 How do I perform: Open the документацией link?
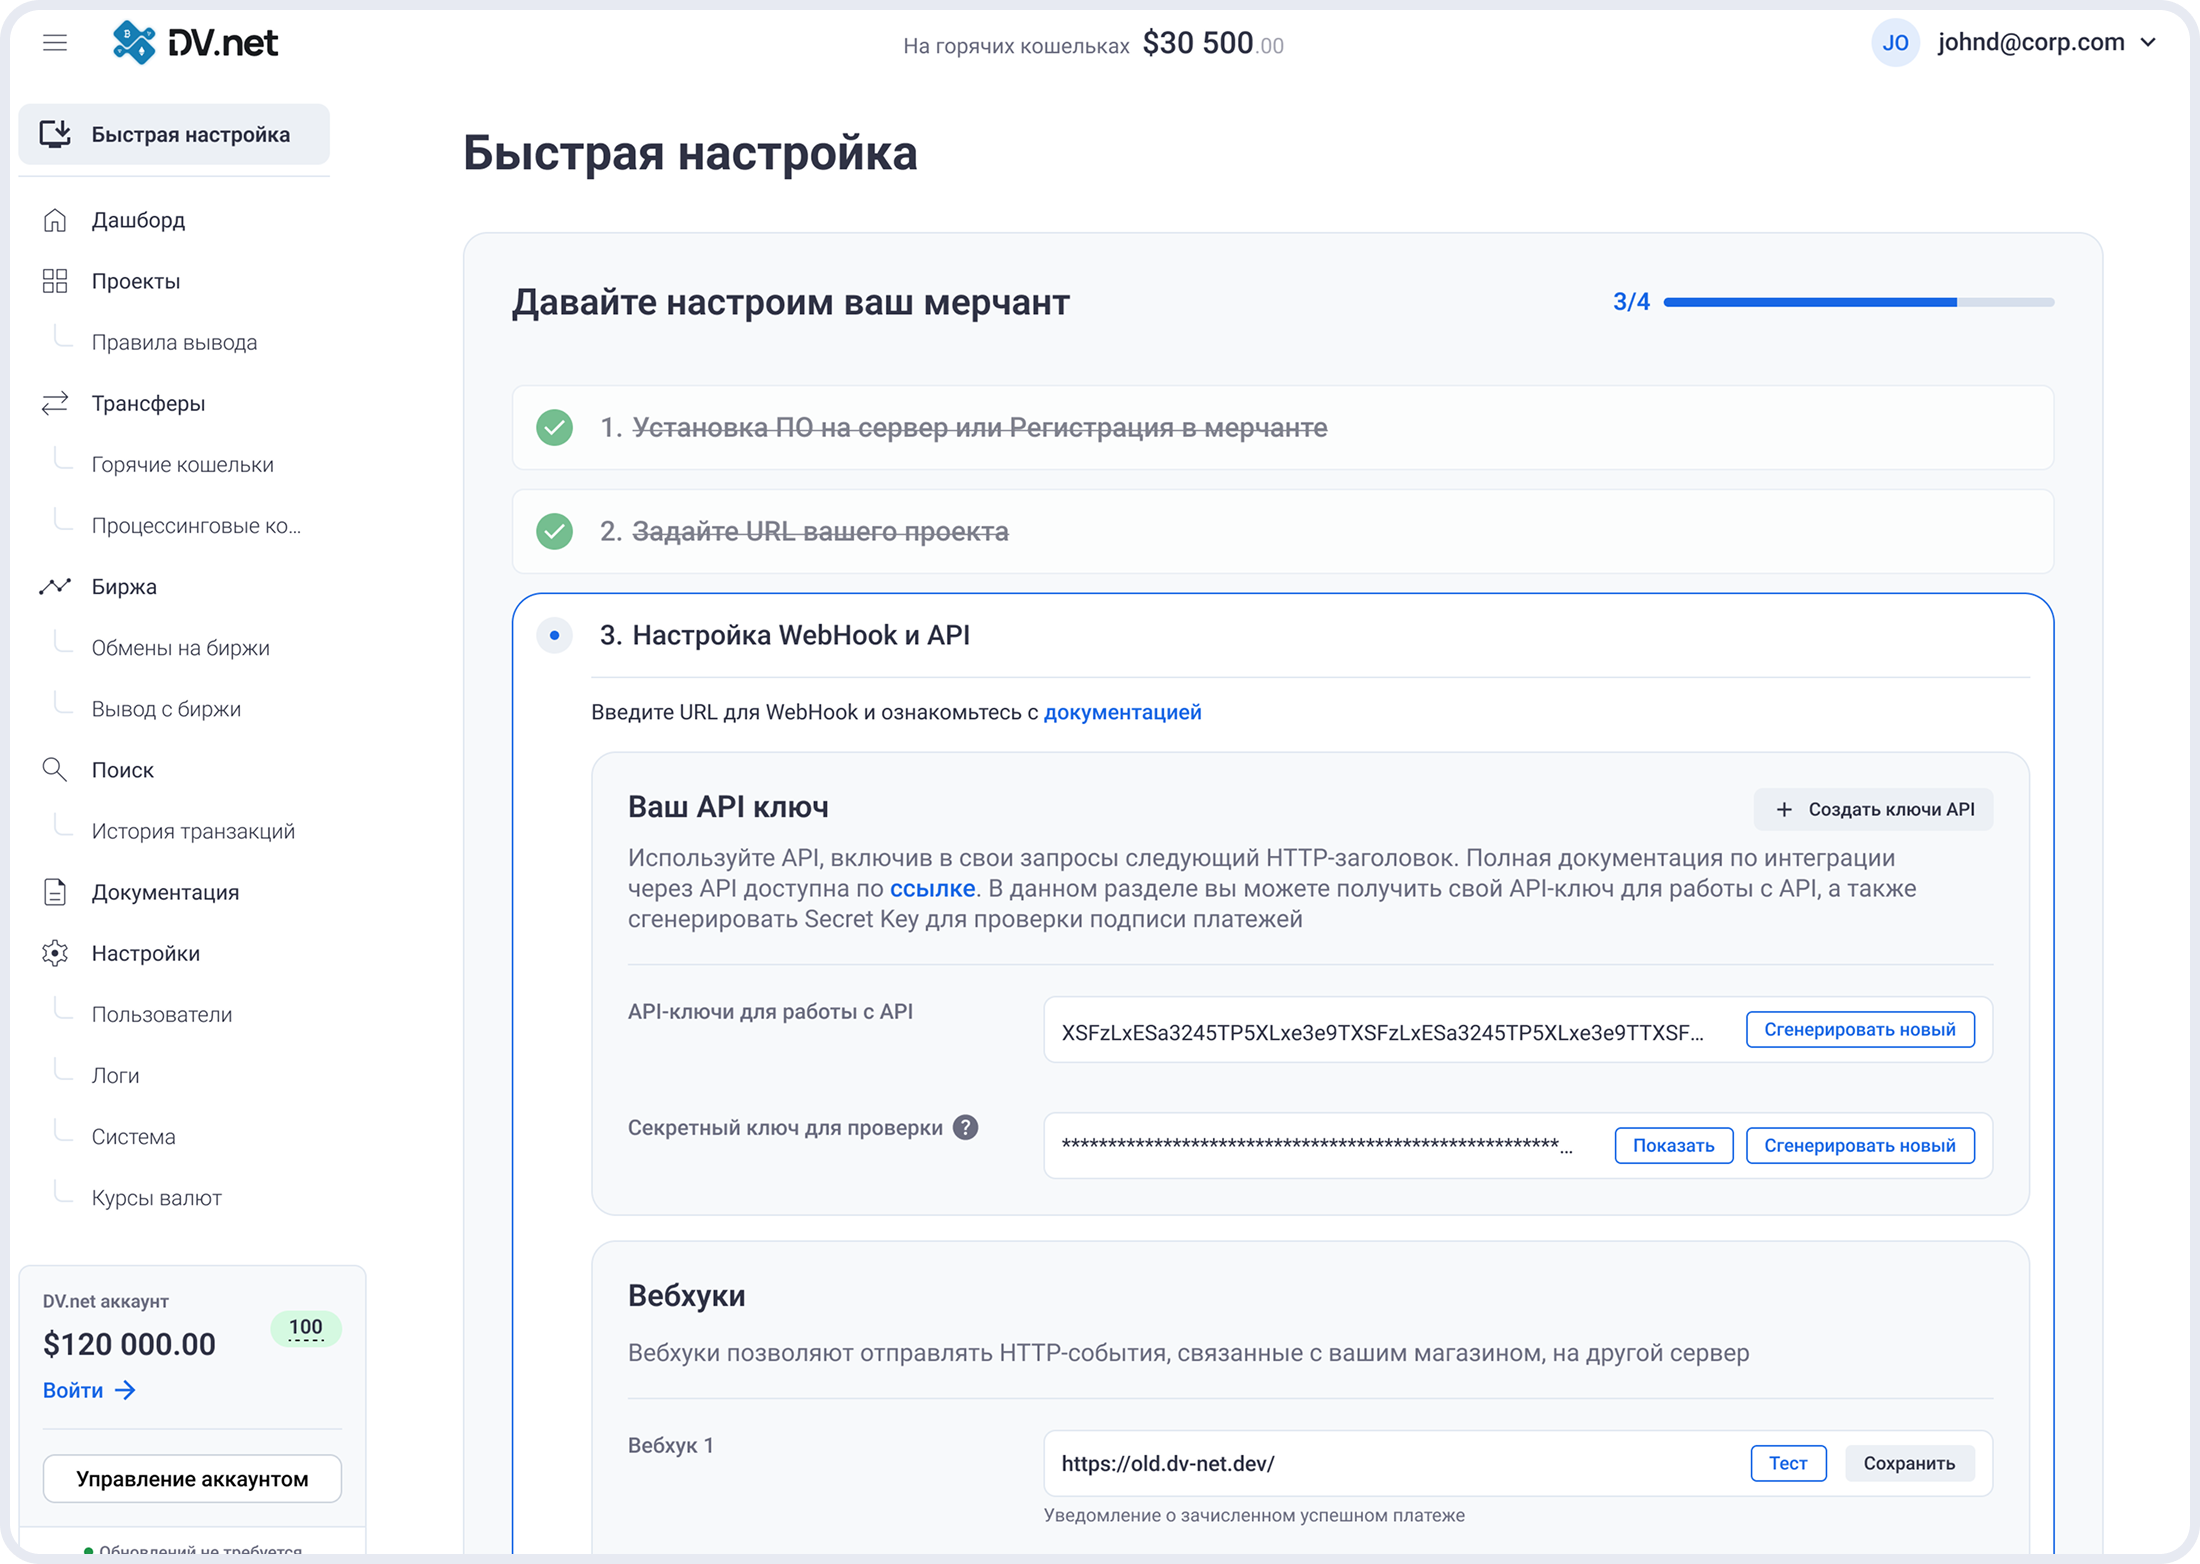pos(1122,712)
